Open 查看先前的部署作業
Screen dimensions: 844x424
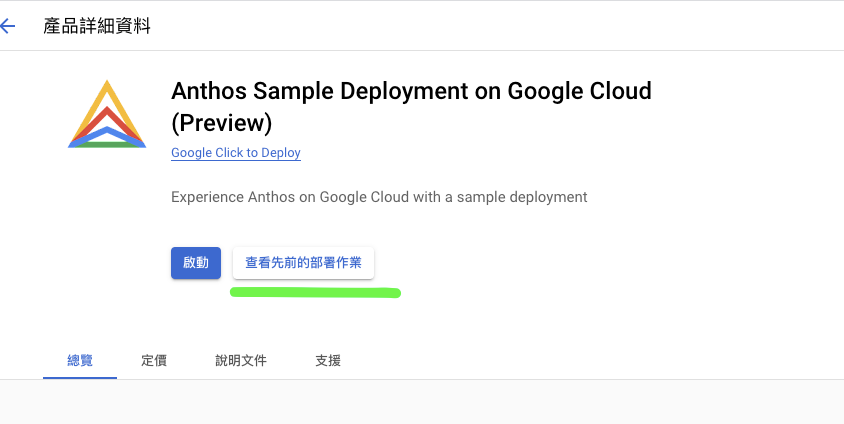coord(303,263)
